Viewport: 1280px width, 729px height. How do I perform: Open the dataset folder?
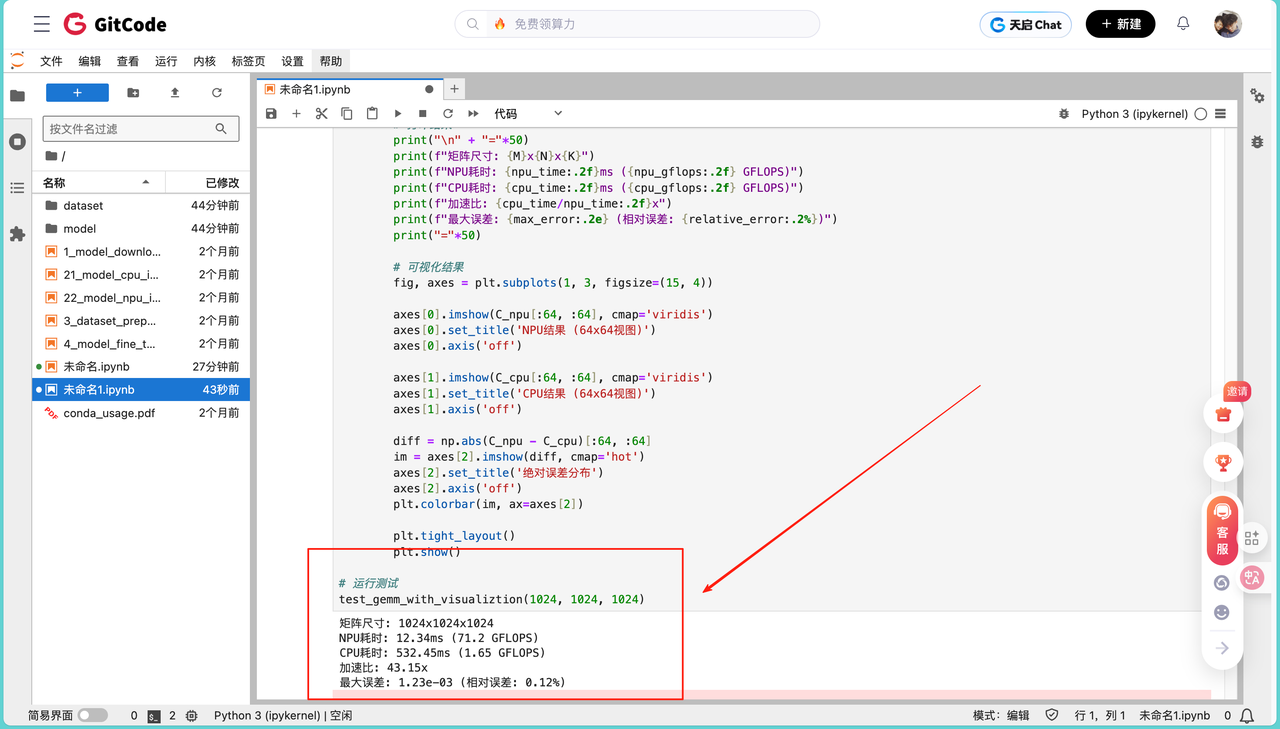(141, 206)
